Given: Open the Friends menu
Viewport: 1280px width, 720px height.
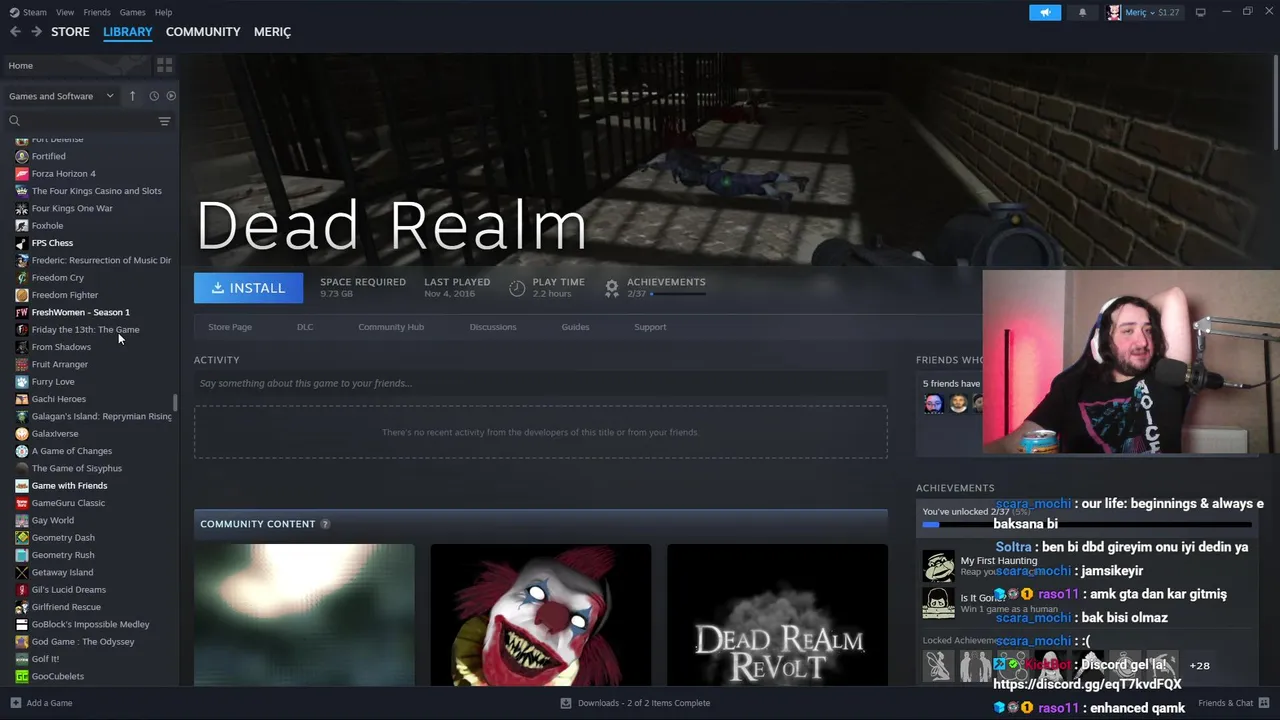Looking at the screenshot, I should click(x=97, y=12).
